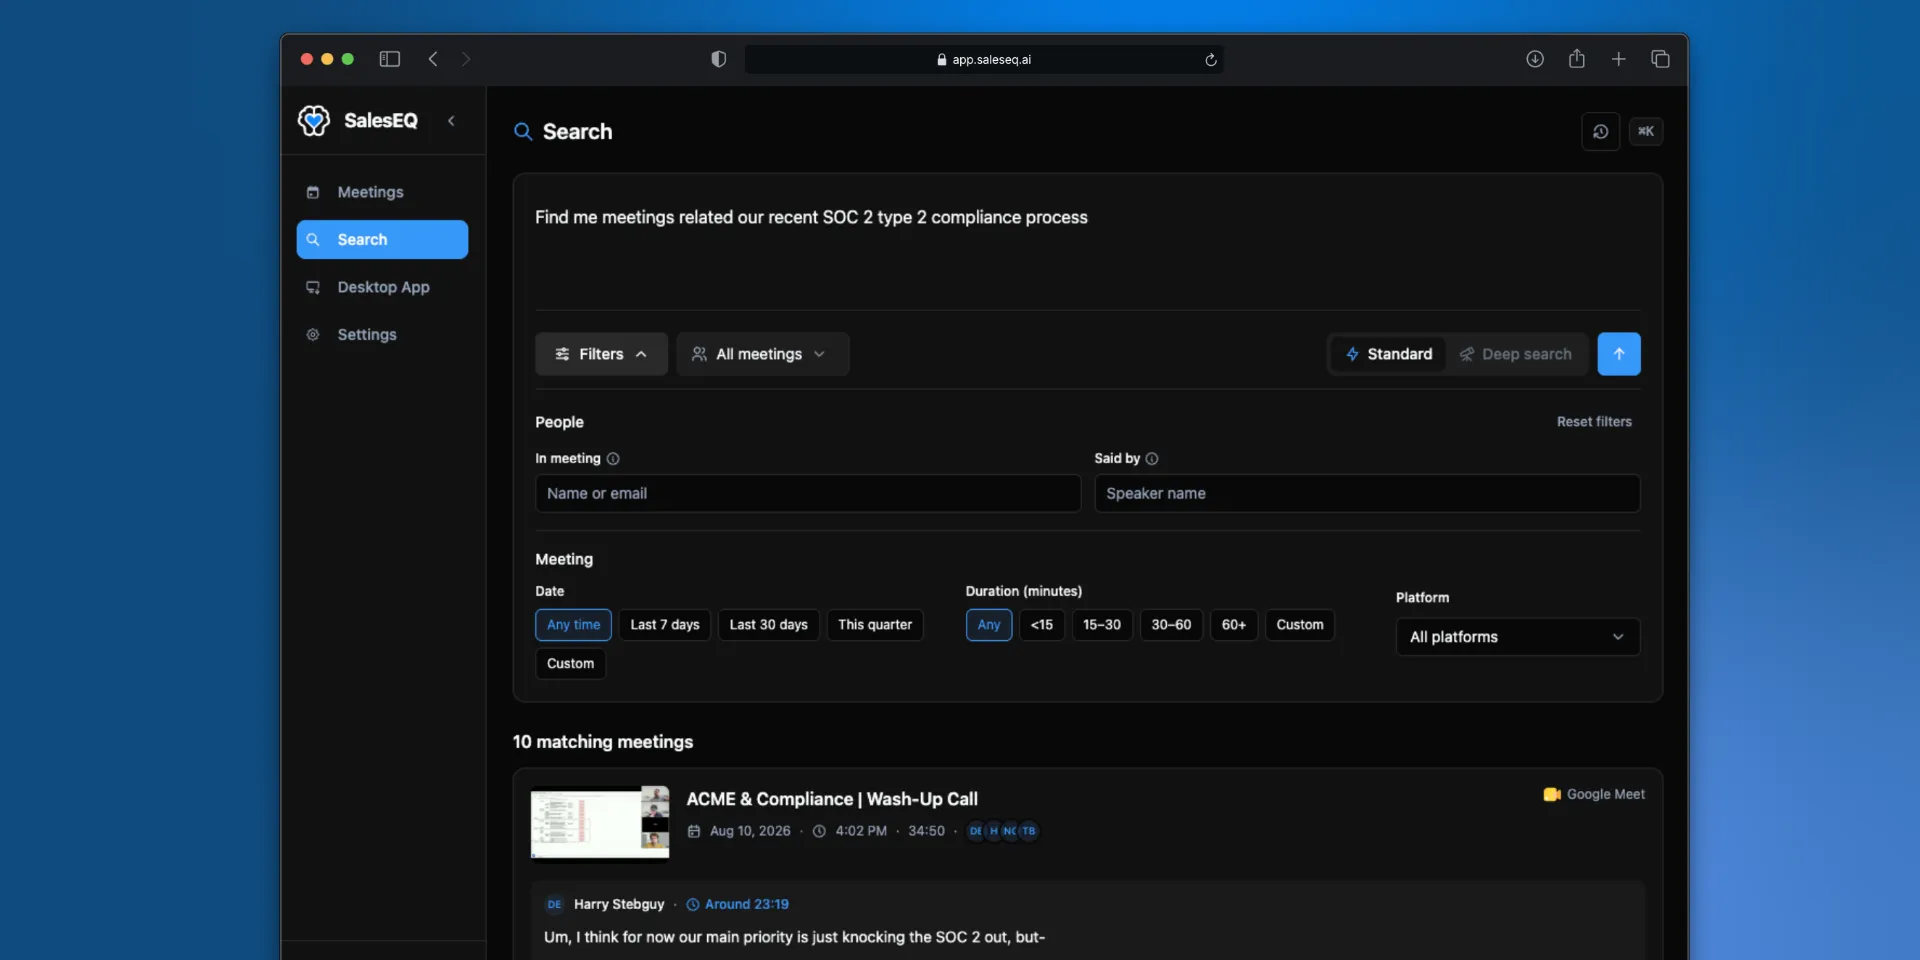Select Search in the sidebar
Image resolution: width=1920 pixels, height=960 pixels.
(x=382, y=240)
